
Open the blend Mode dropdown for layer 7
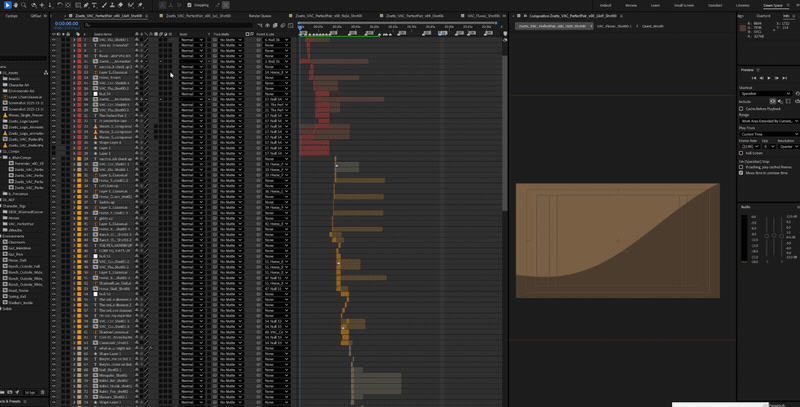tap(192, 39)
